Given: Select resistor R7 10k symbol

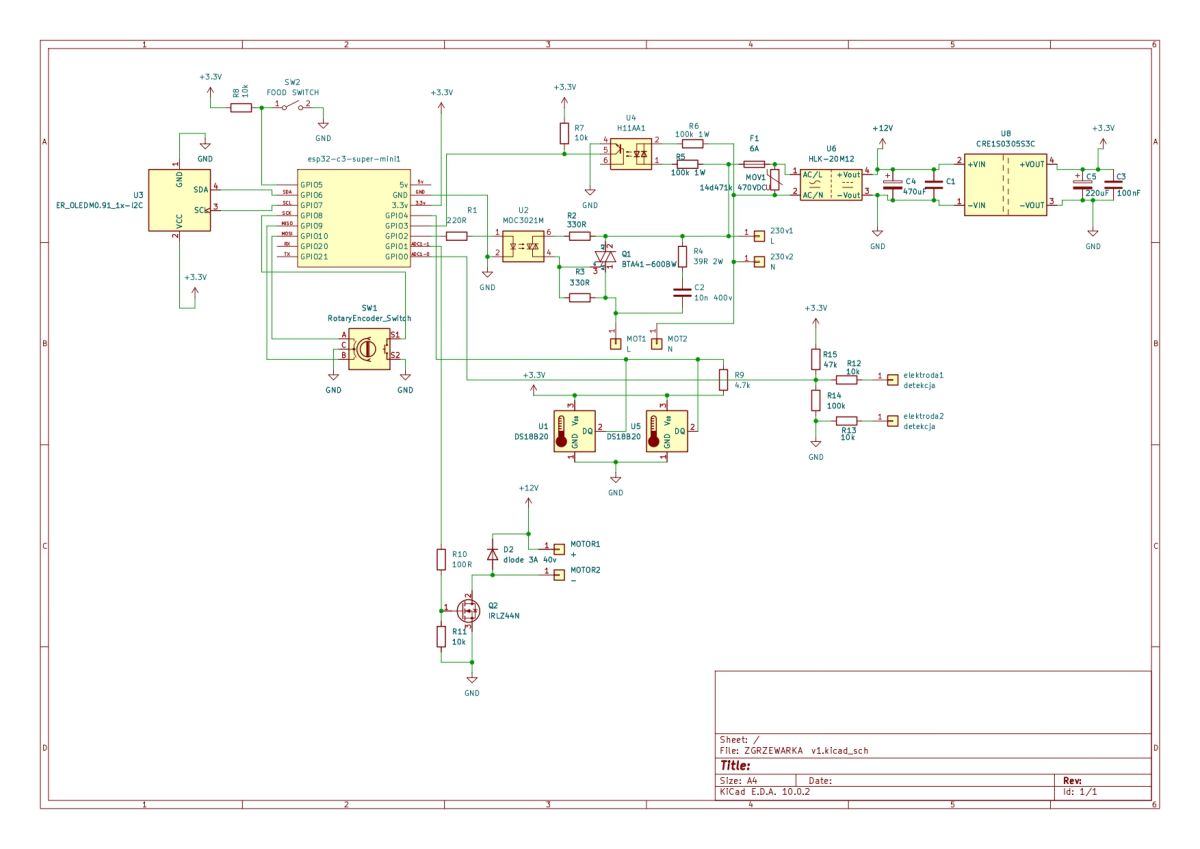Looking at the screenshot, I should tap(565, 133).
